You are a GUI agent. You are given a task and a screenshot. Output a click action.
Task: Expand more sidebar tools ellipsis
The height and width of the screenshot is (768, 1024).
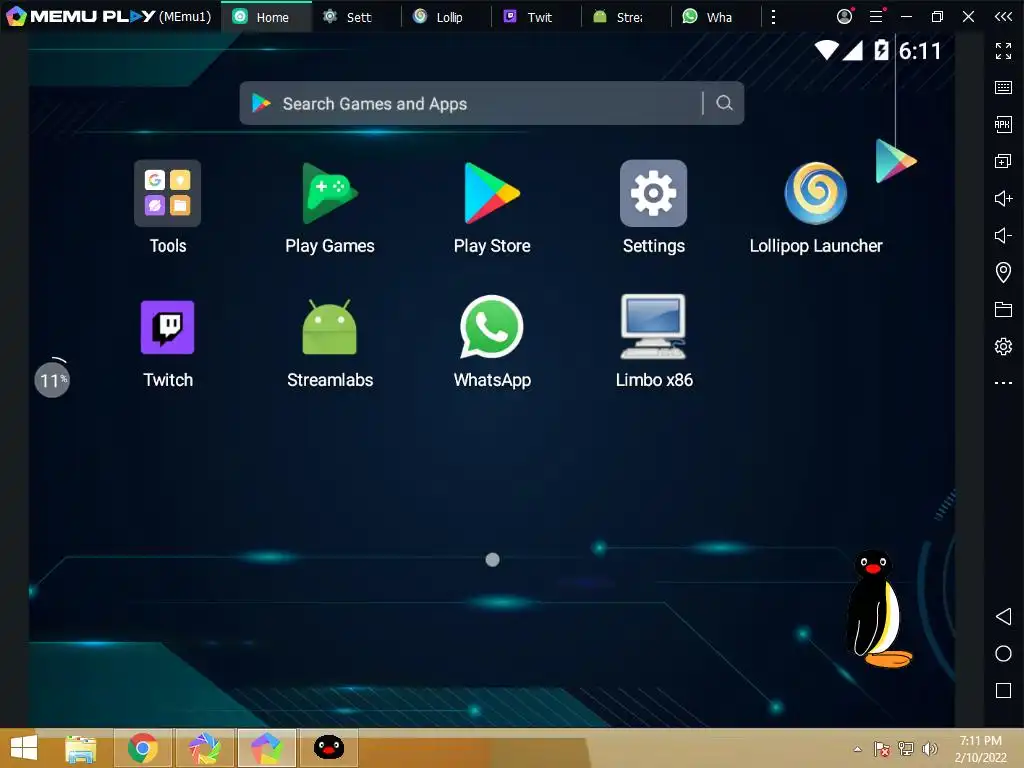tap(1003, 383)
